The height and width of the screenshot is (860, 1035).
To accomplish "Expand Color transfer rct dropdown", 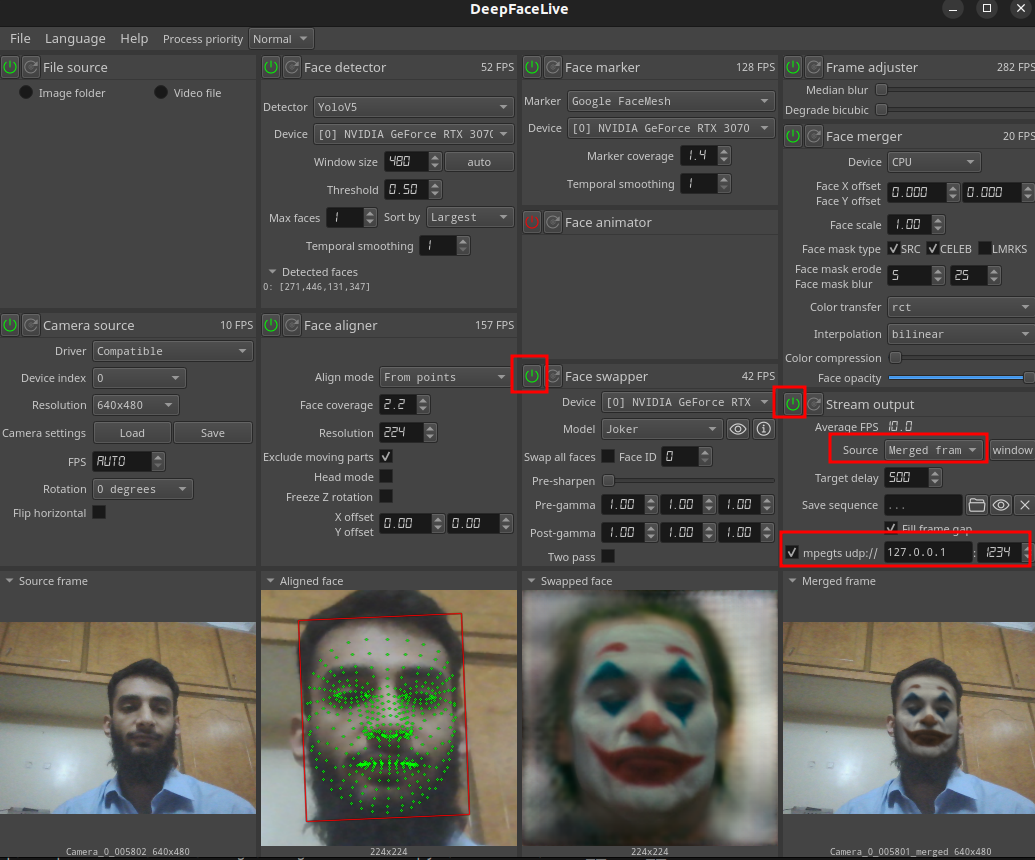I will pyautogui.click(x=960, y=307).
